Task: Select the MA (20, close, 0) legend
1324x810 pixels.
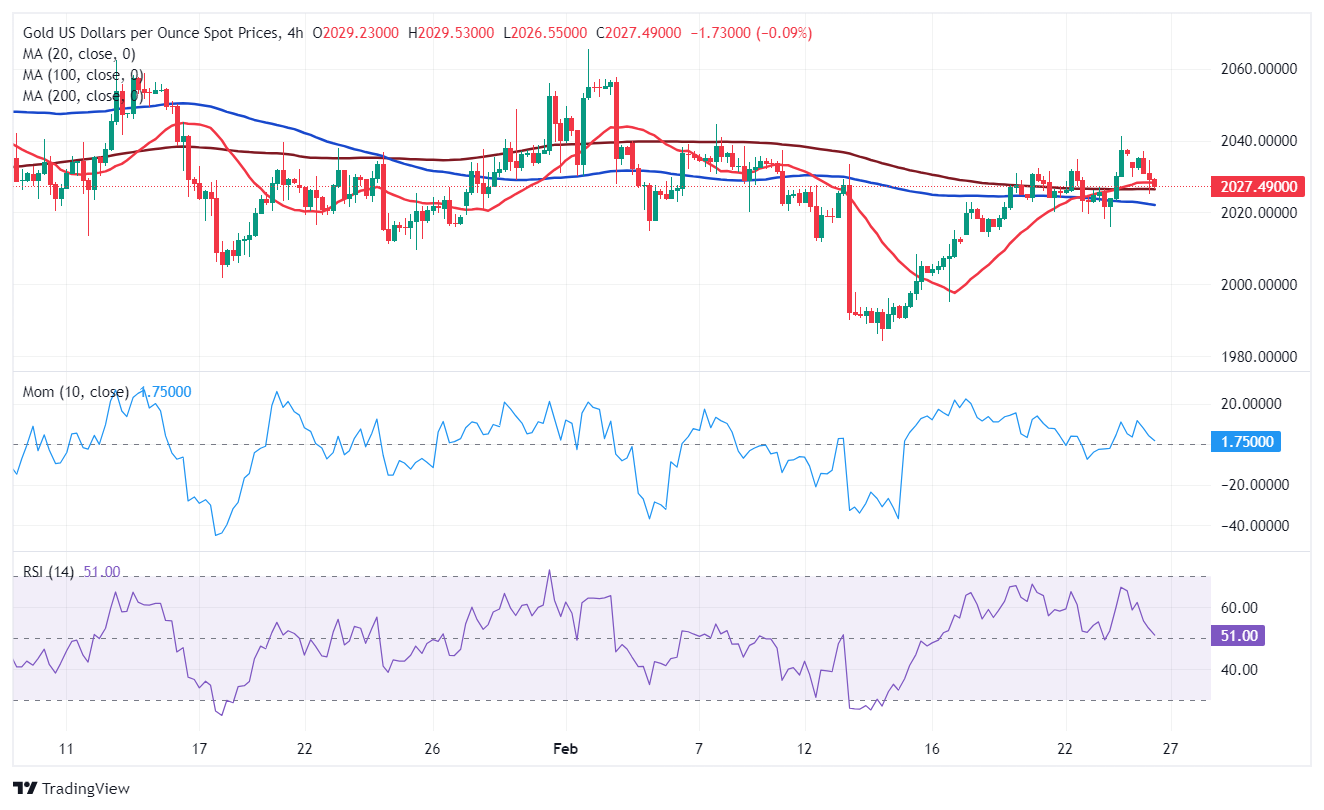Action: coord(79,54)
